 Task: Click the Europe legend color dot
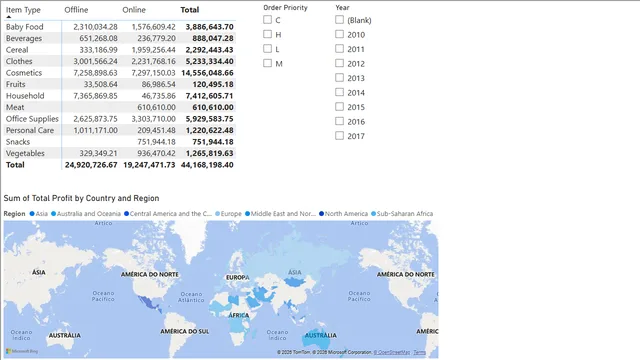click(x=217, y=213)
